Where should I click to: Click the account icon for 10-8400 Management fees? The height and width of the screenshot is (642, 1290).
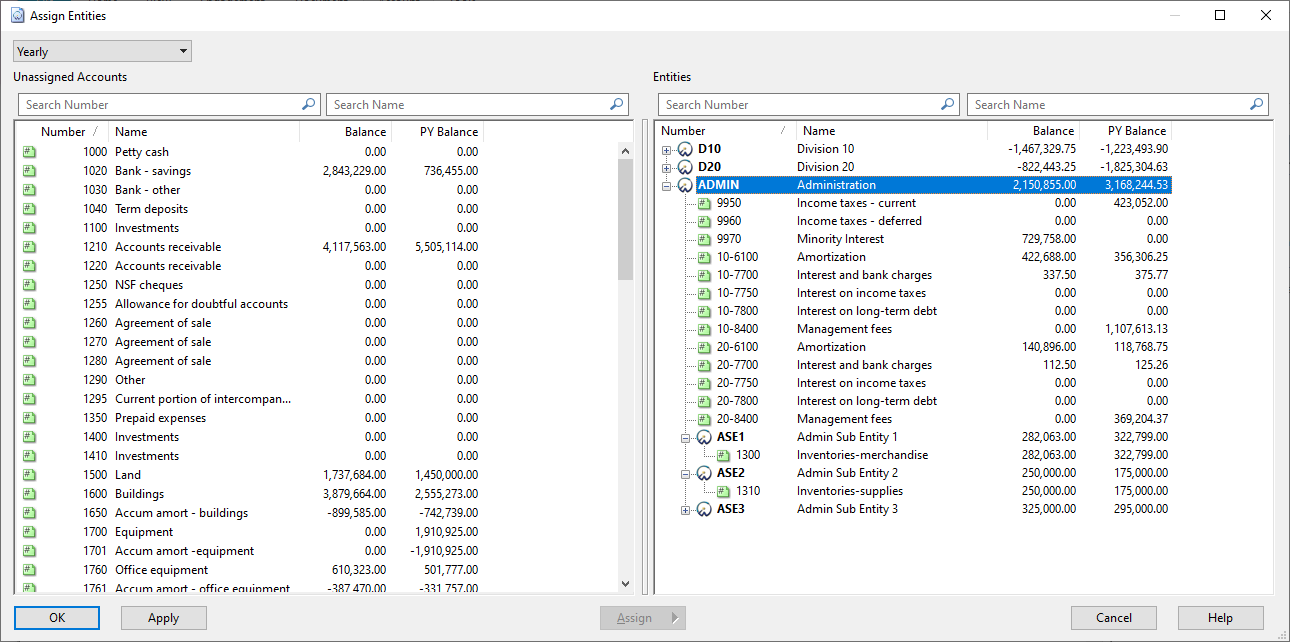704,329
